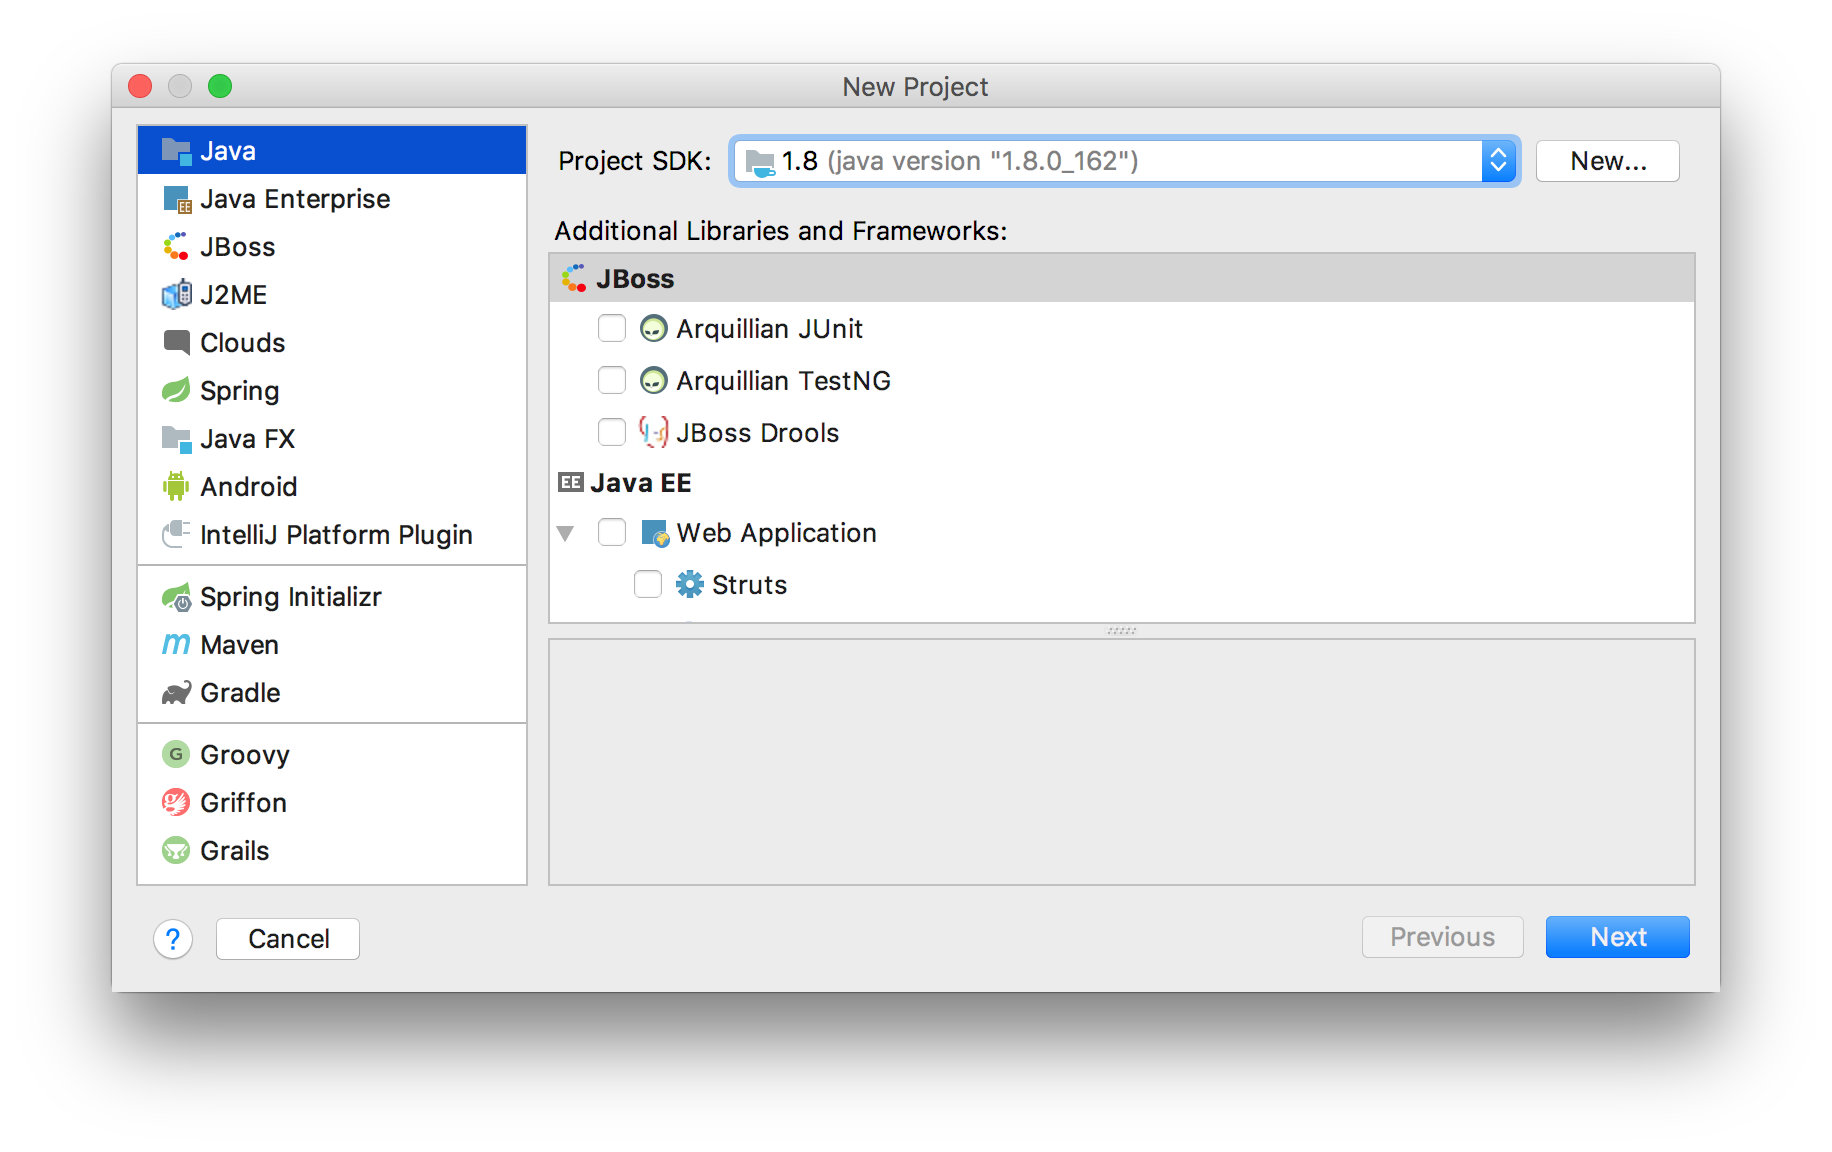Click the Java EE header icon

click(x=571, y=483)
